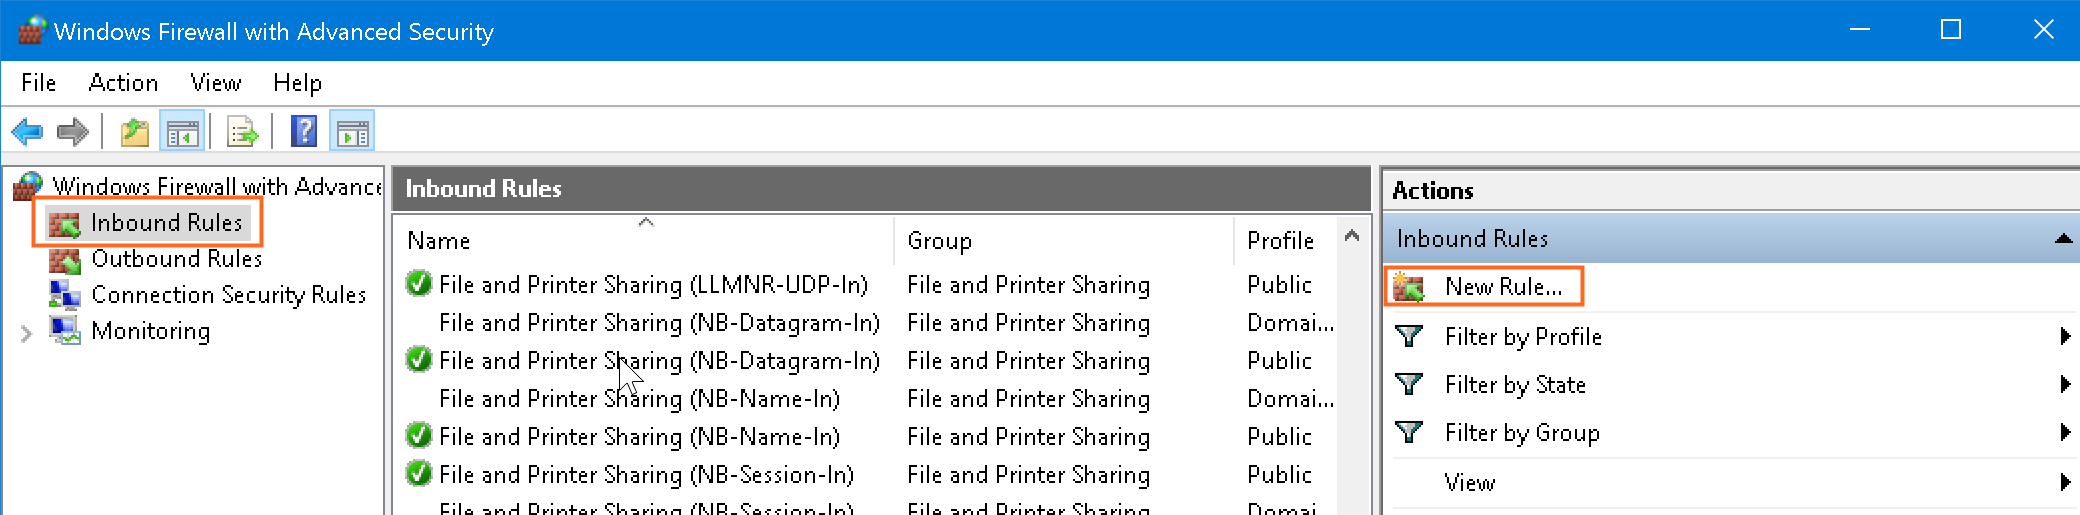Open the Action menu

[x=123, y=83]
